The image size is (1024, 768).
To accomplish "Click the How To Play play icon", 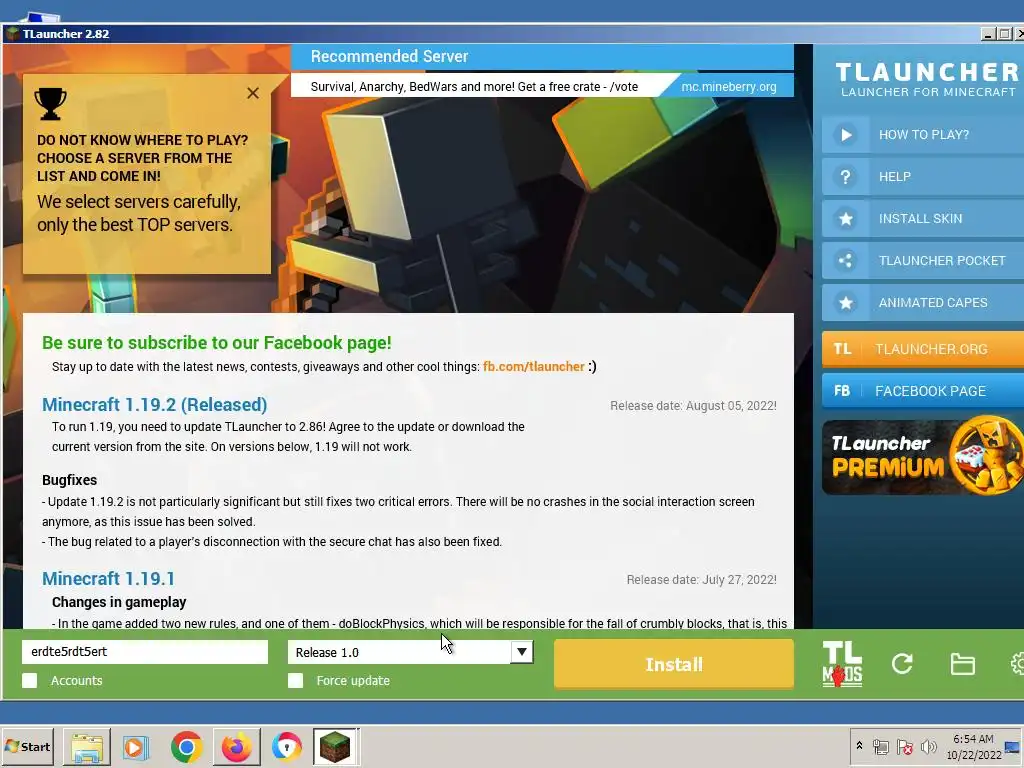I will pyautogui.click(x=846, y=135).
